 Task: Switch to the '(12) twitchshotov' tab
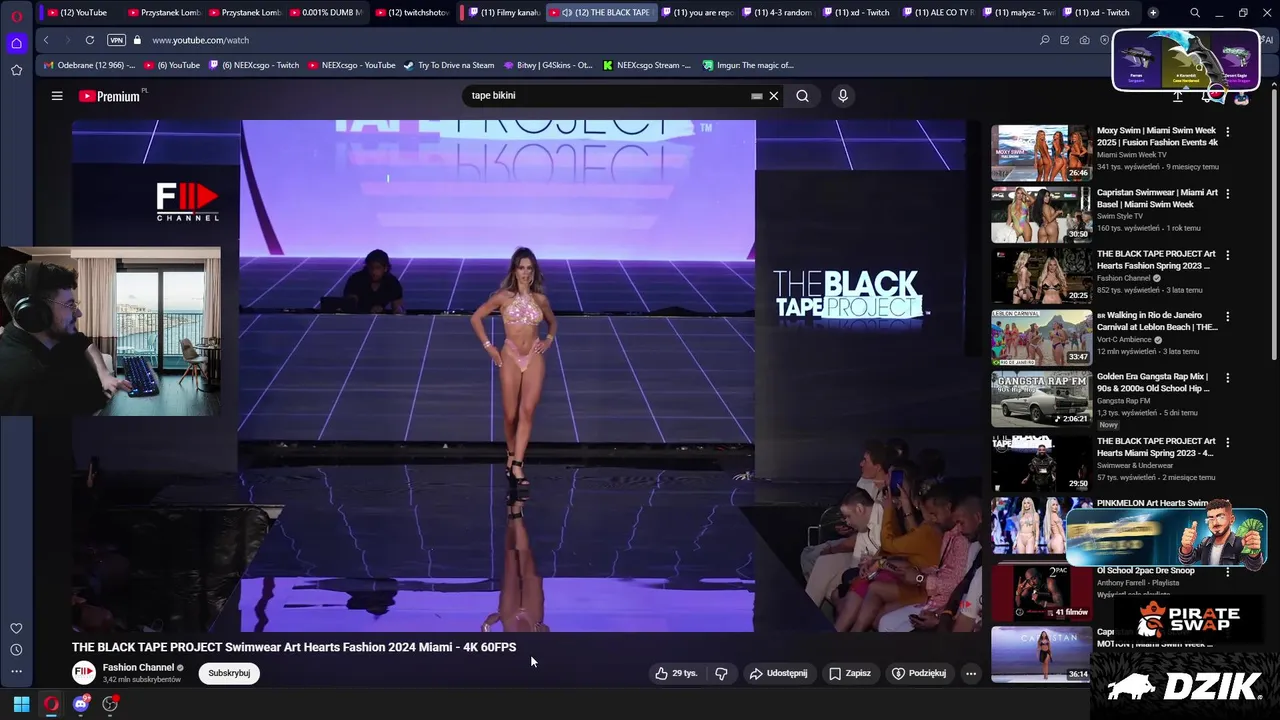[x=411, y=13]
